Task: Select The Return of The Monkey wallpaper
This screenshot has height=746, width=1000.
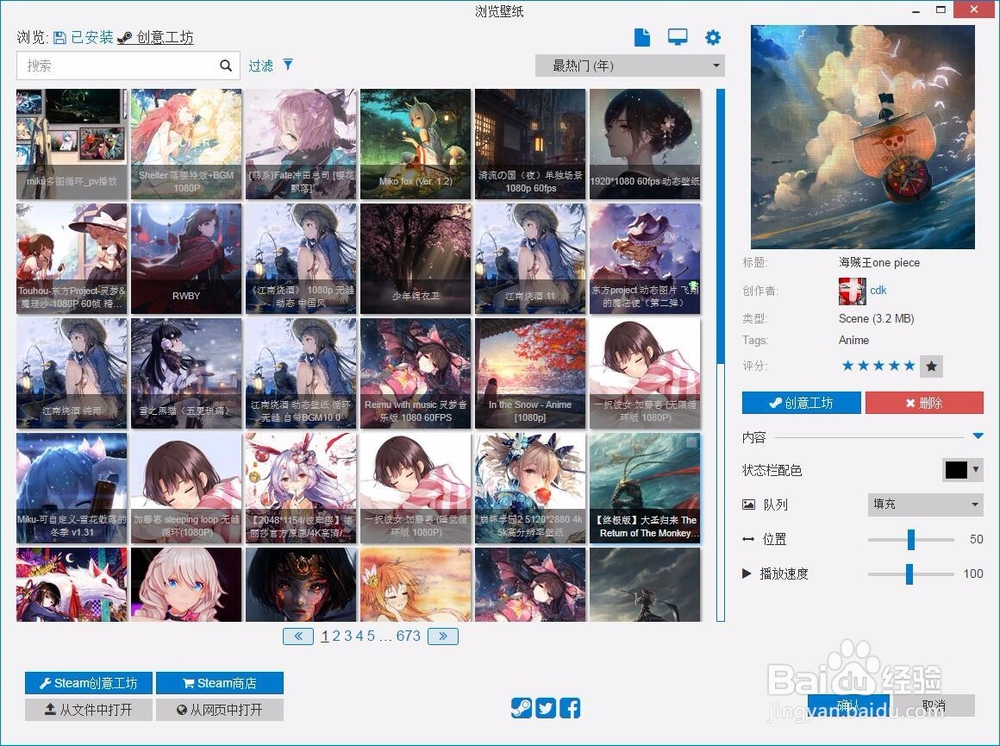Action: pos(645,488)
